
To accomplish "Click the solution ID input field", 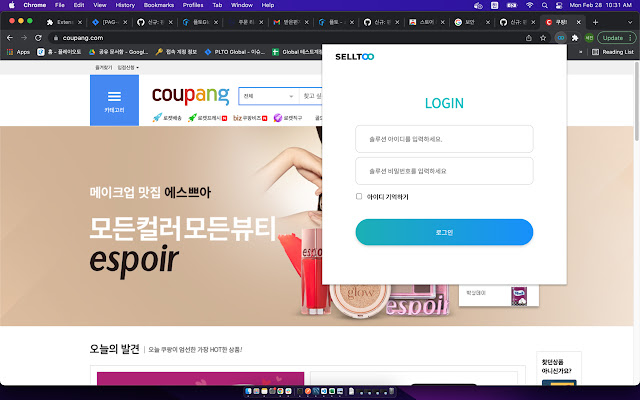I will coord(444,139).
